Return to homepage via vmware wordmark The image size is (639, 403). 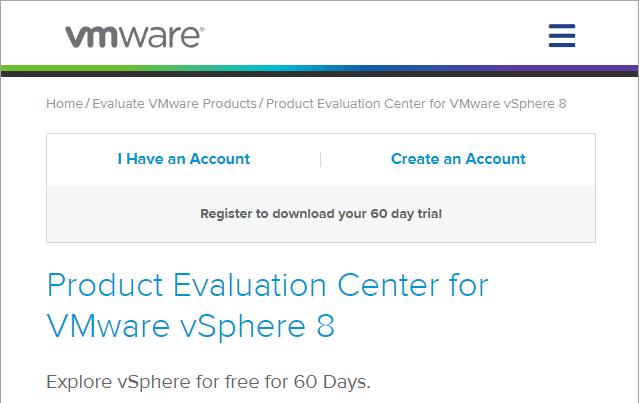[135, 37]
